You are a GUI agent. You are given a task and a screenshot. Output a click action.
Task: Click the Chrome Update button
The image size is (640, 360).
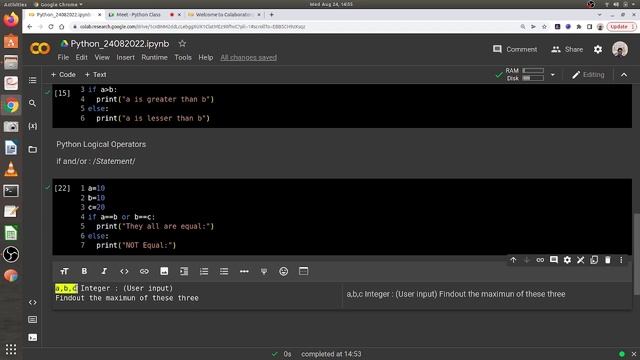click(x=621, y=27)
